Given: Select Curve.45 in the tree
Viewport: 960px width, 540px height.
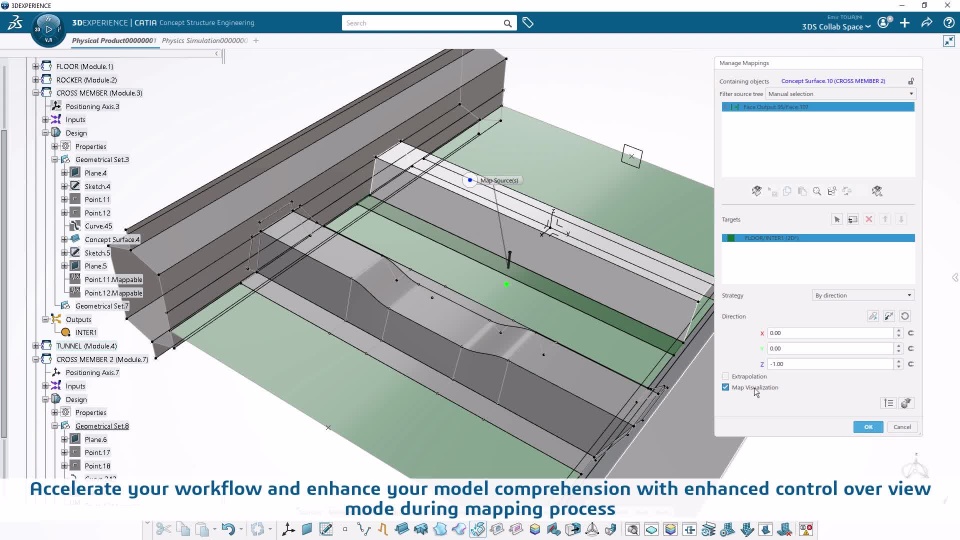Looking at the screenshot, I should coord(98,226).
